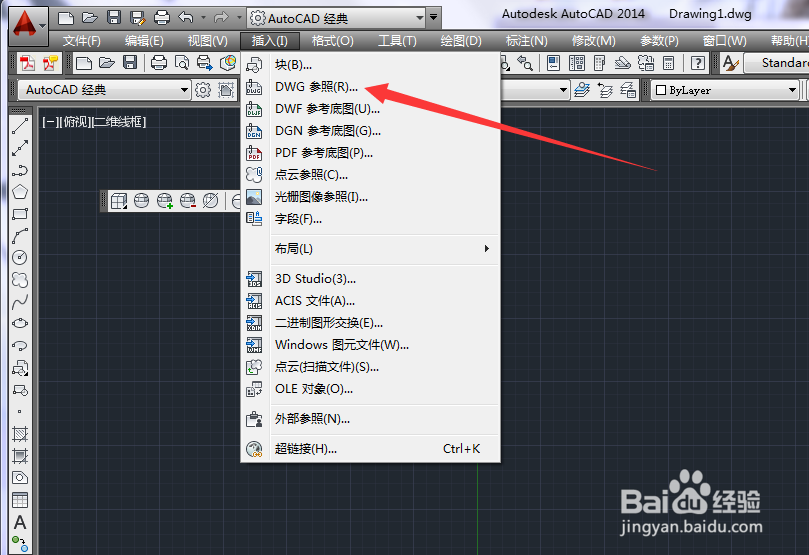The width and height of the screenshot is (809, 555).
Task: Click the Undo arrow icon
Action: pos(186,18)
